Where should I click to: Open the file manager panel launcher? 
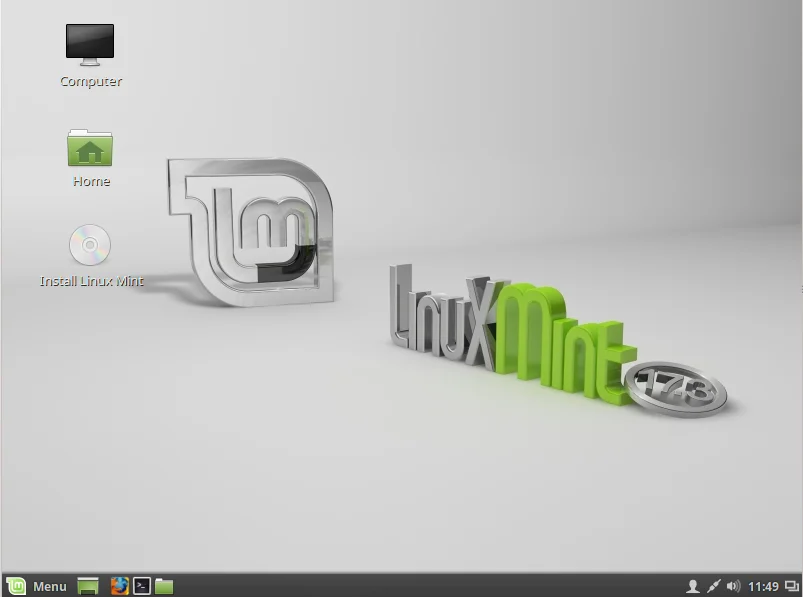coord(164,586)
